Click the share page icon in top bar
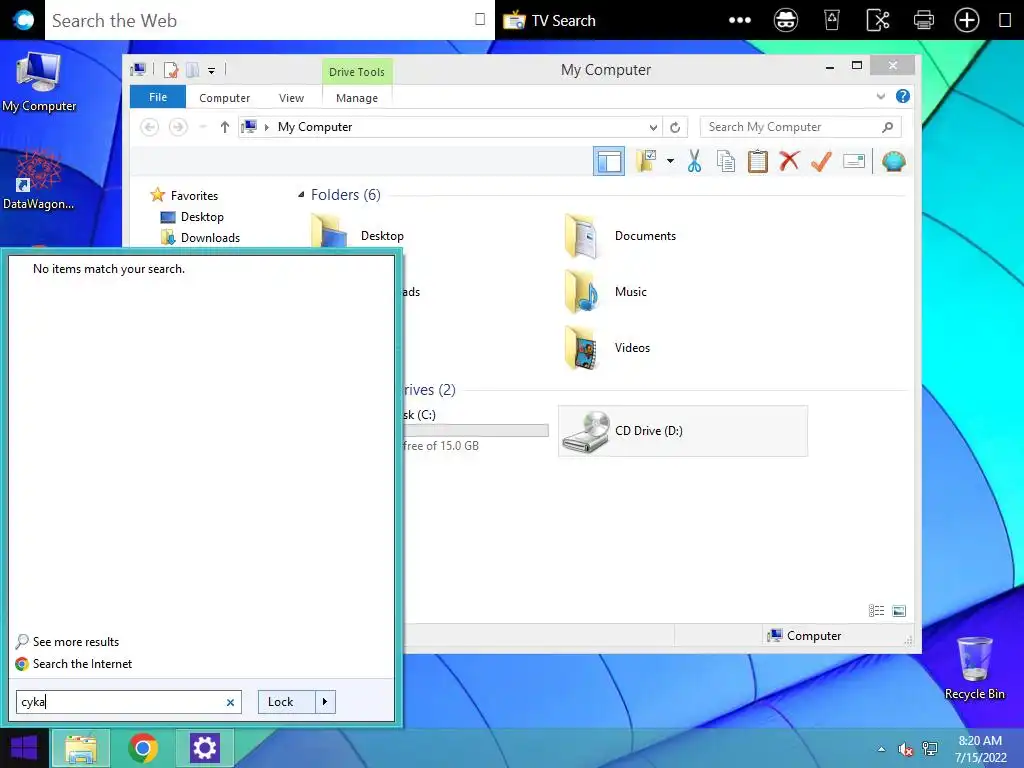The image size is (1024, 768). [x=878, y=20]
